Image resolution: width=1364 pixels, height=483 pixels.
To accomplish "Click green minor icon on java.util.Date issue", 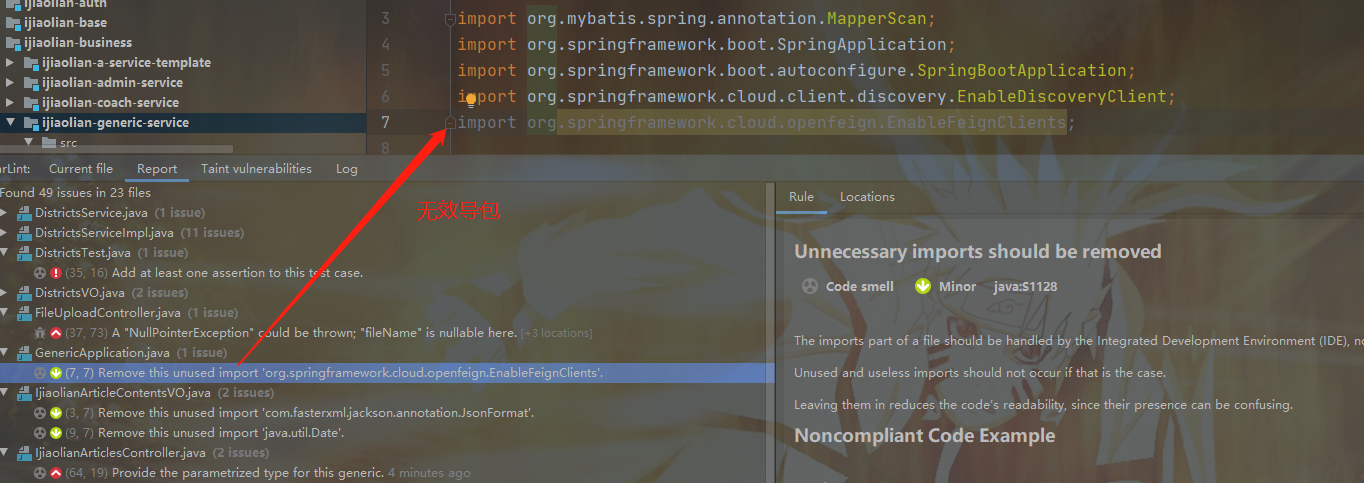I will [56, 433].
